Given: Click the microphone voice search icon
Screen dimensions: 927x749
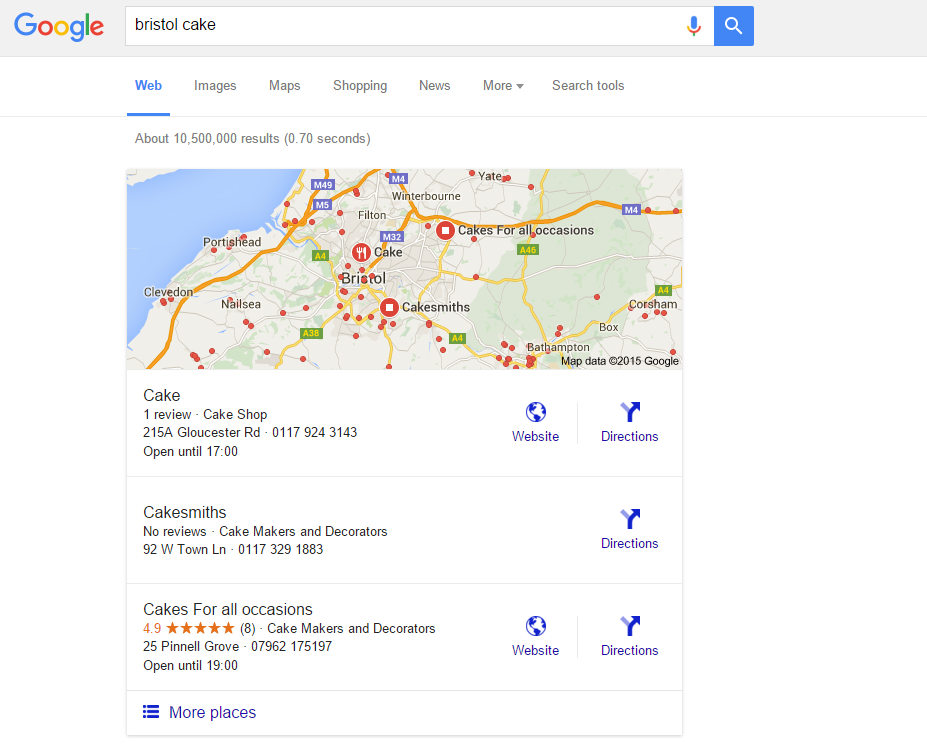Looking at the screenshot, I should pyautogui.click(x=694, y=26).
